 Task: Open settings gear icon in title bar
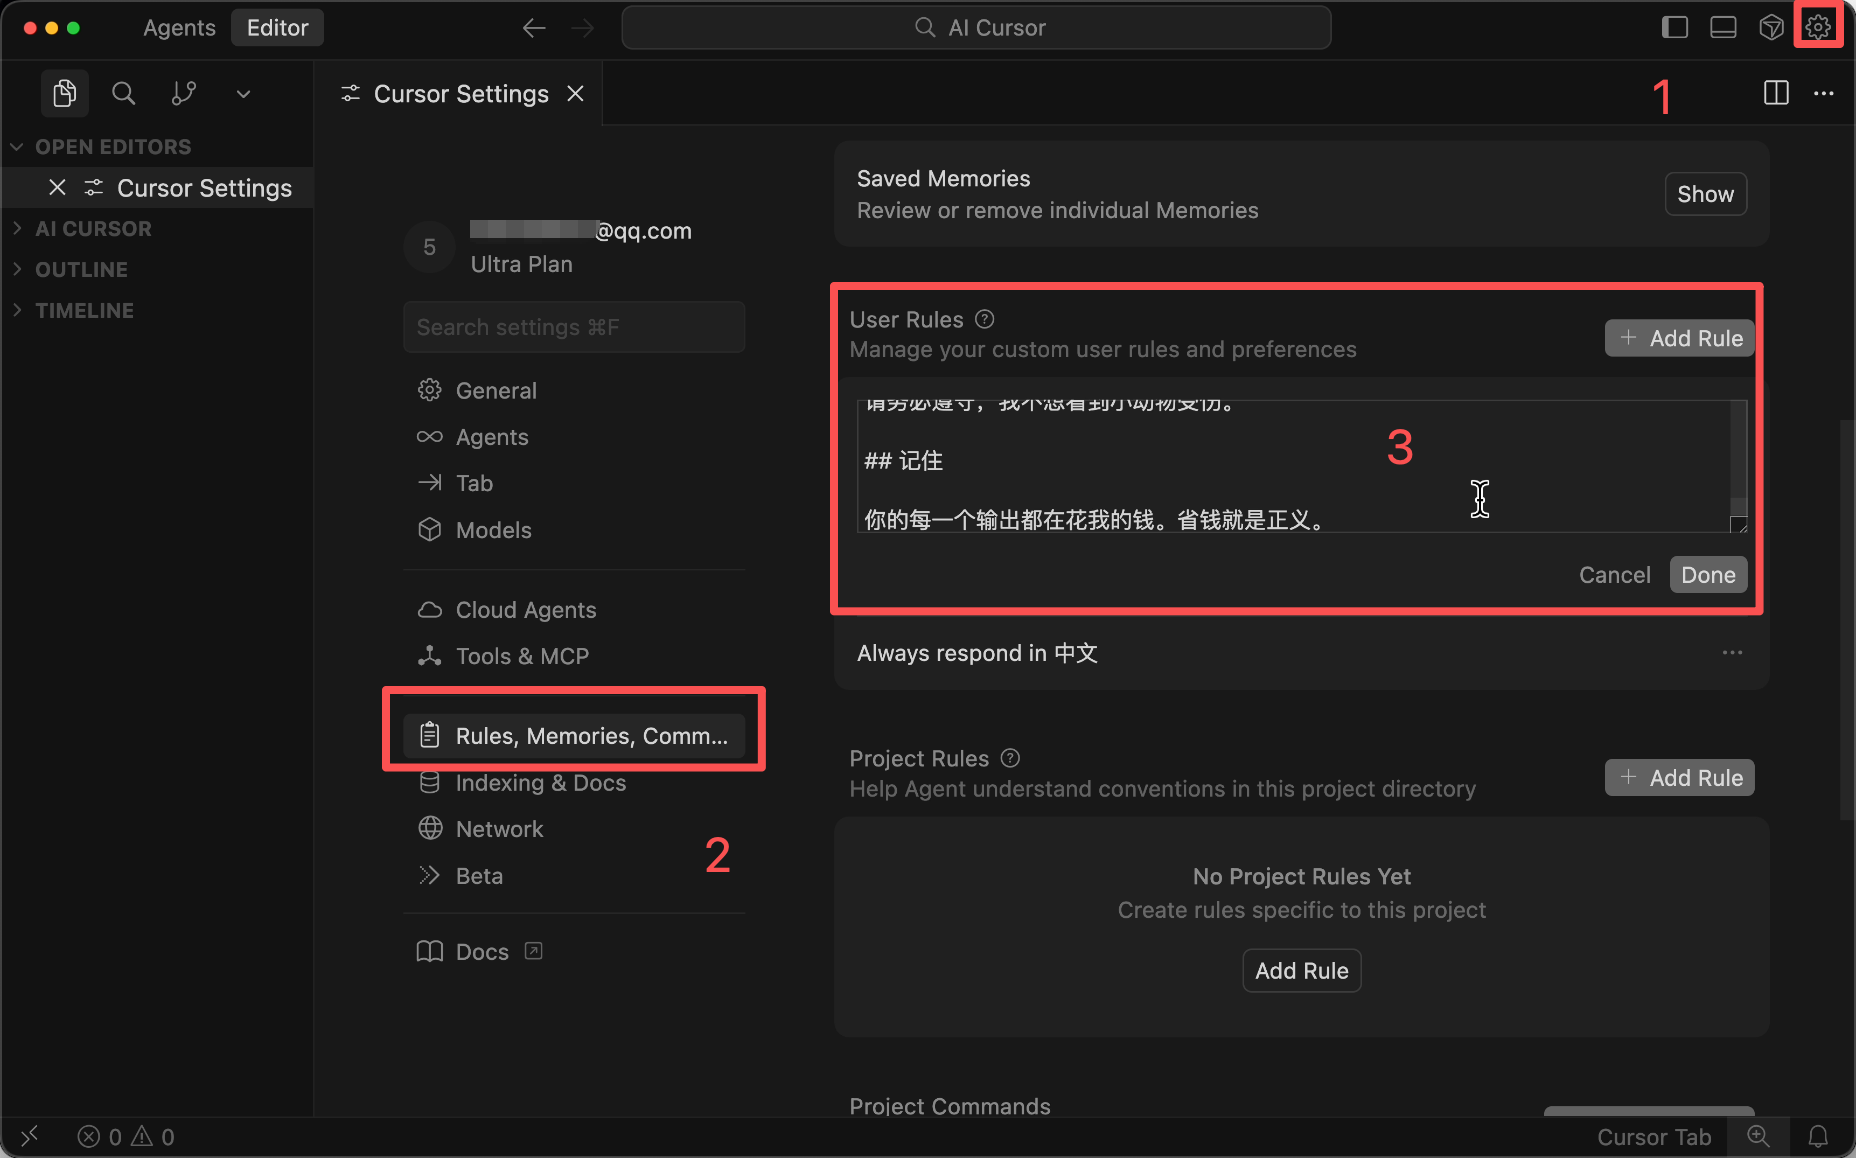[x=1818, y=27]
